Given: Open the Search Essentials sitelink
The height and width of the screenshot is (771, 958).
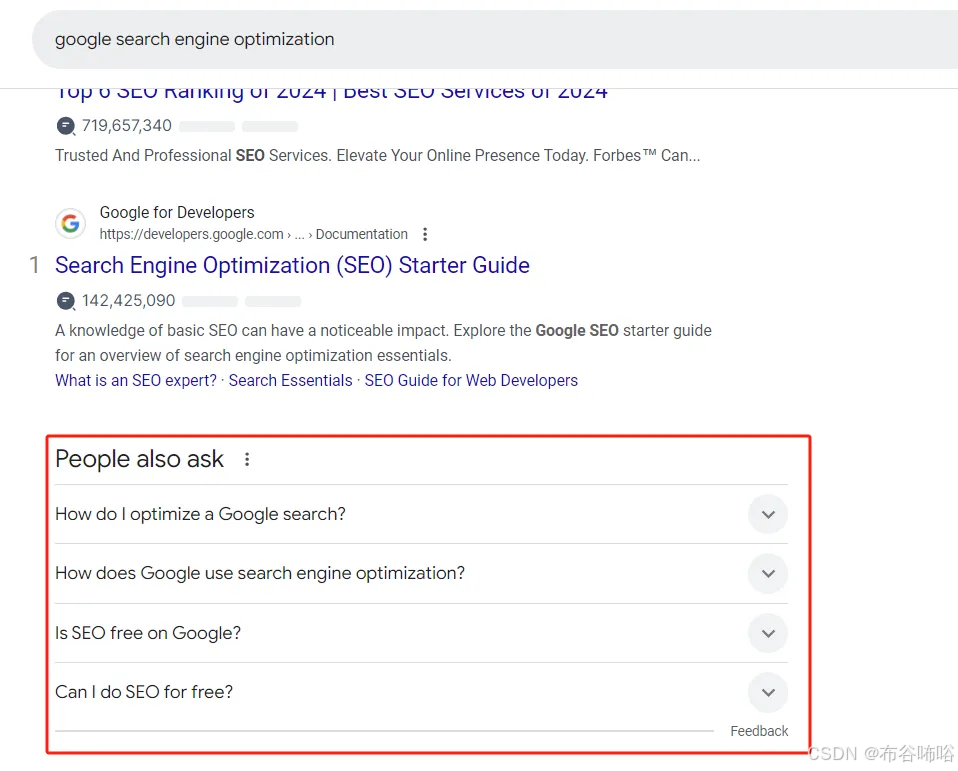Looking at the screenshot, I should tap(290, 380).
